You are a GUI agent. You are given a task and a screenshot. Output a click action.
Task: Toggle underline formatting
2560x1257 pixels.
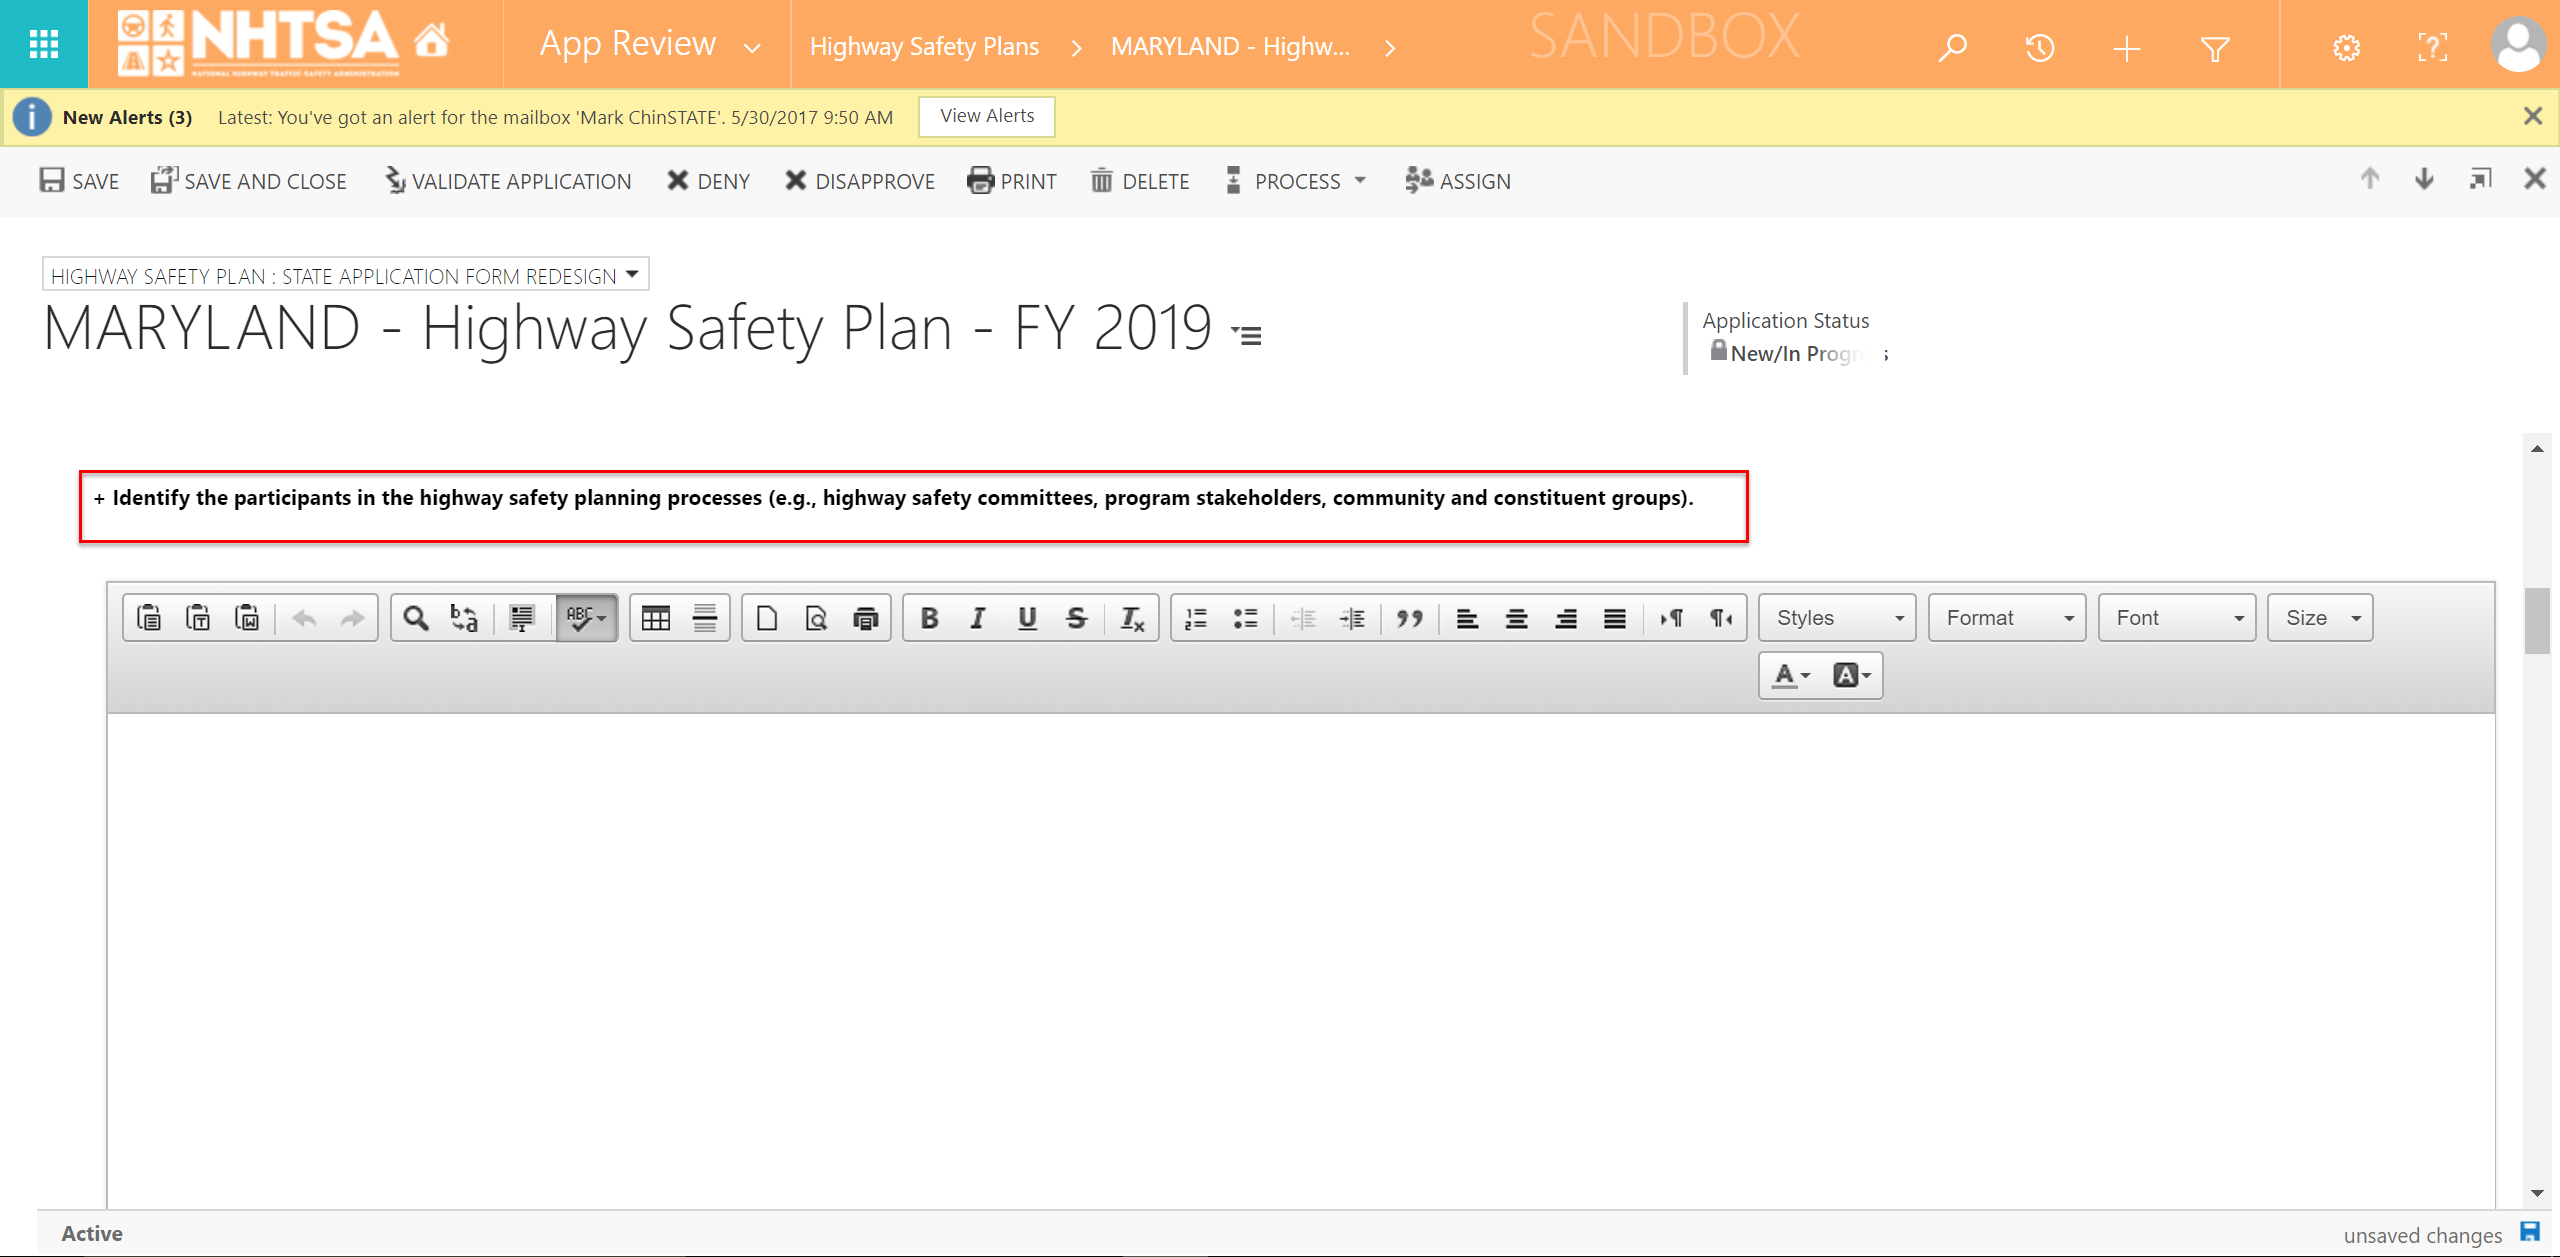[x=1027, y=618]
